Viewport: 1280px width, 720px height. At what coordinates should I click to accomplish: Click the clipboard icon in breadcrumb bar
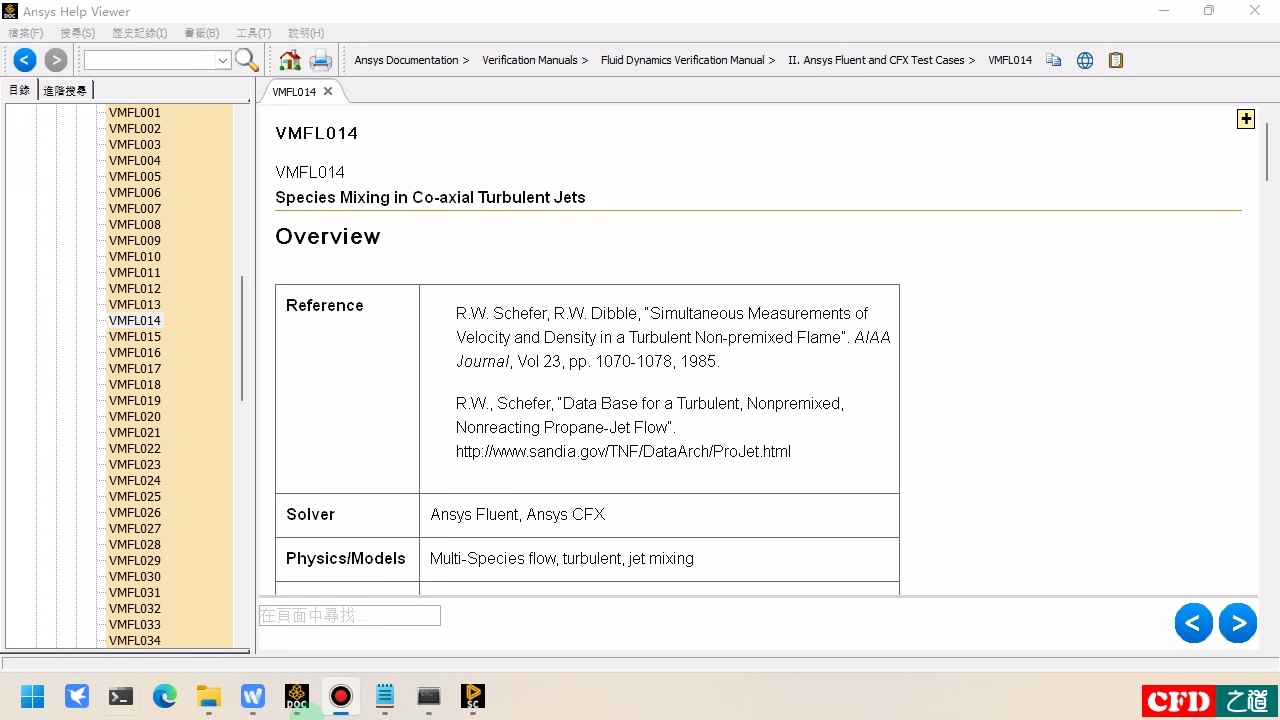tap(1116, 60)
